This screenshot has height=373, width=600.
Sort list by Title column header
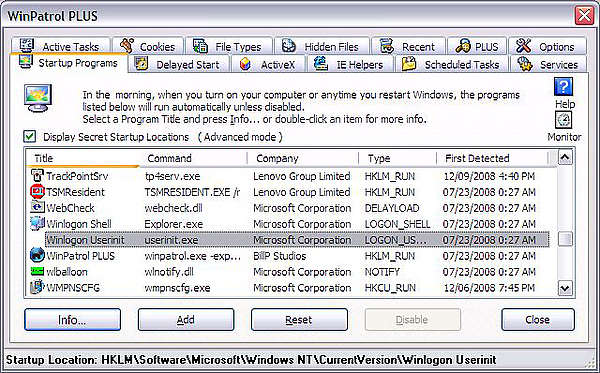pyautogui.click(x=83, y=158)
